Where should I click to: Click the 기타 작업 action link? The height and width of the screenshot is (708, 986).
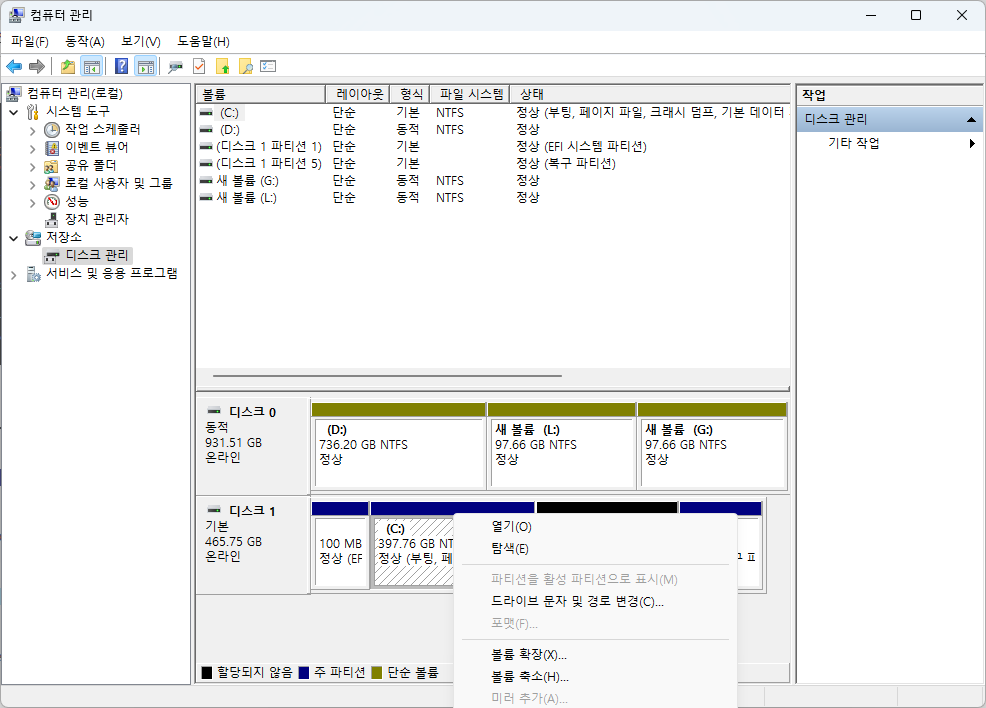click(853, 143)
